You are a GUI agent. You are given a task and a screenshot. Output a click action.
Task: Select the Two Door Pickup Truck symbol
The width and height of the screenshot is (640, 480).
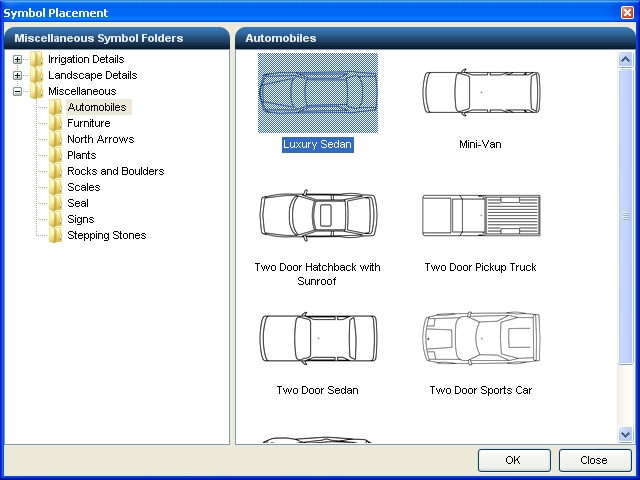point(480,215)
